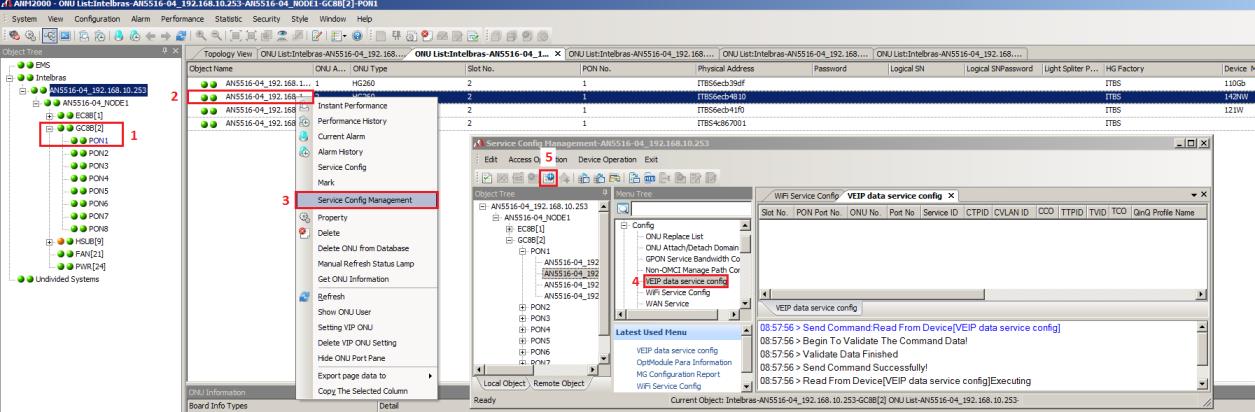This screenshot has height=412, width=1255.
Task: Expand PON4 in Service Config object tree
Action: [522, 329]
